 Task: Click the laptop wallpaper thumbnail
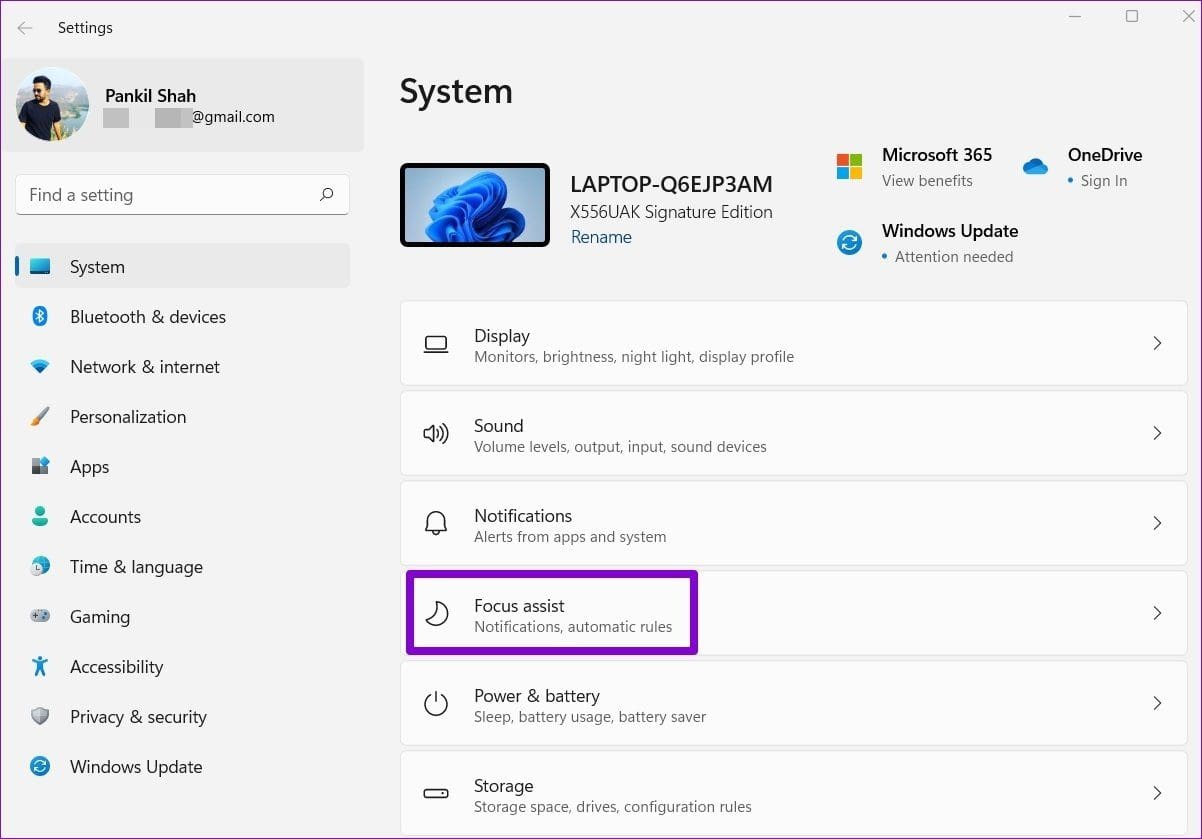coord(475,206)
